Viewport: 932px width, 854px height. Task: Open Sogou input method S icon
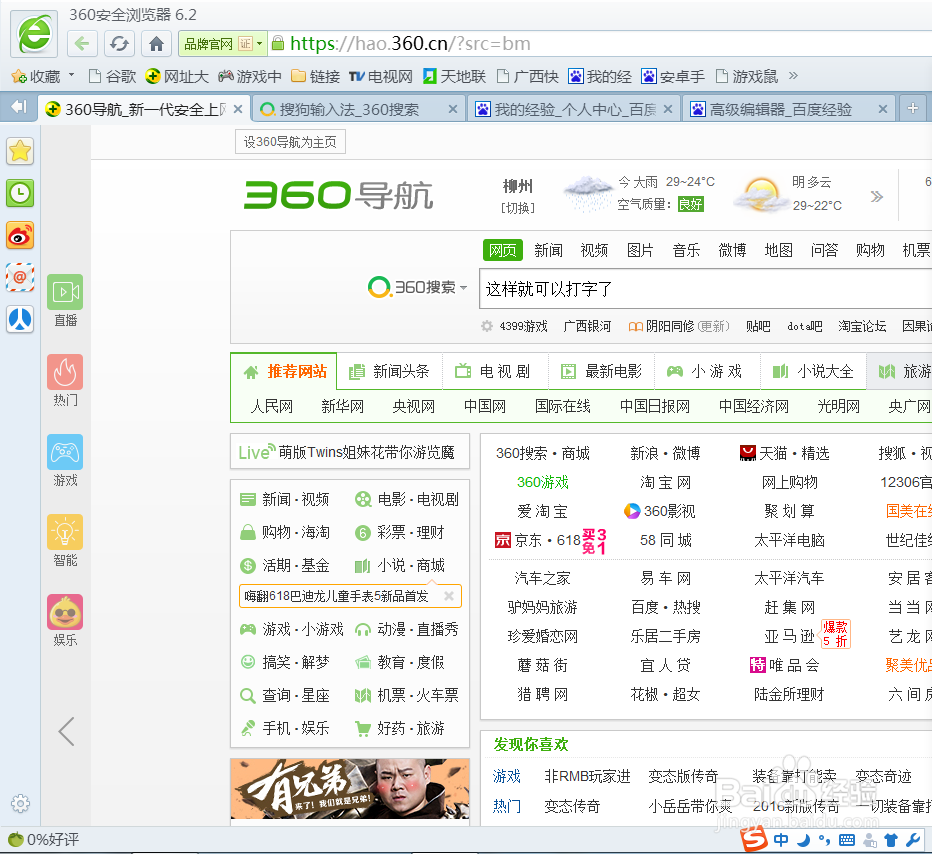[754, 839]
